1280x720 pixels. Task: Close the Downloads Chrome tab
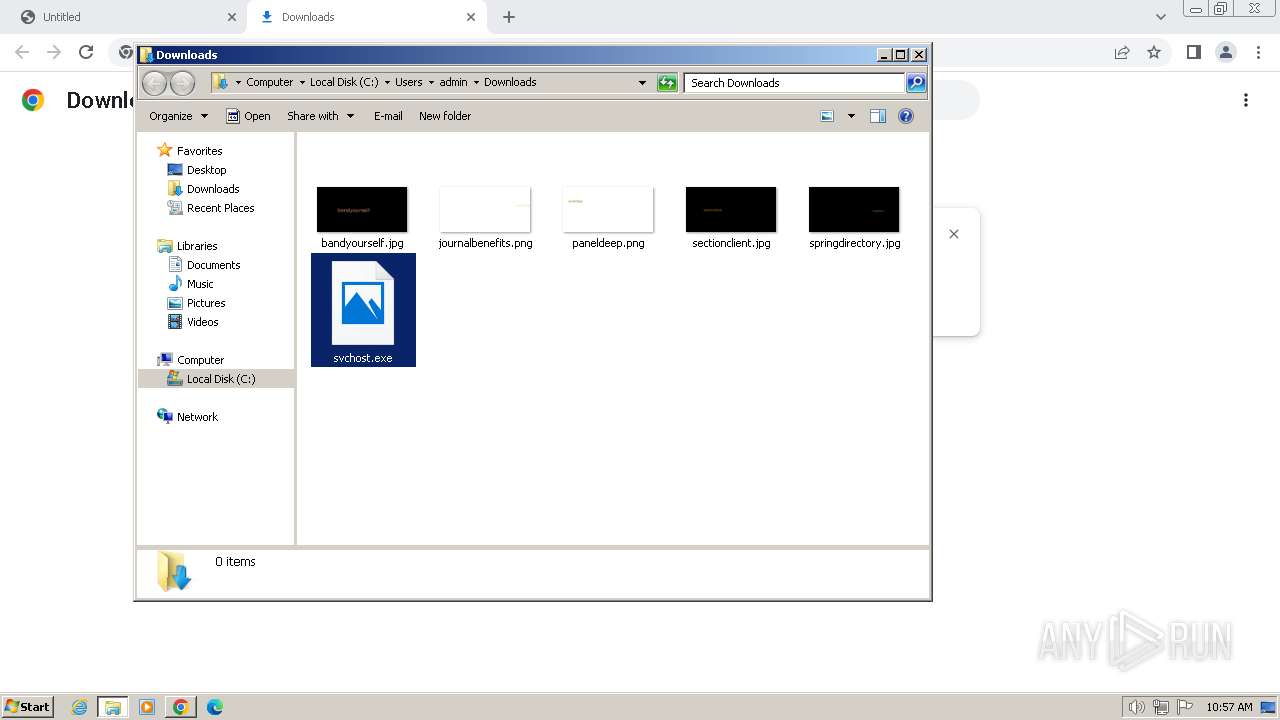pos(471,17)
